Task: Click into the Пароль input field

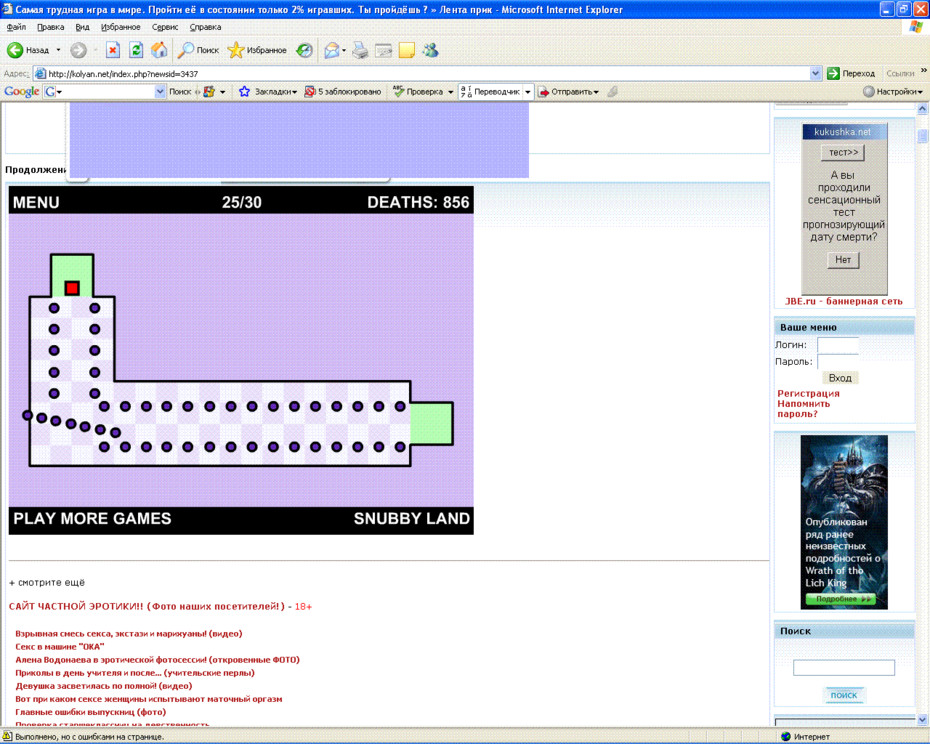Action: tap(837, 362)
